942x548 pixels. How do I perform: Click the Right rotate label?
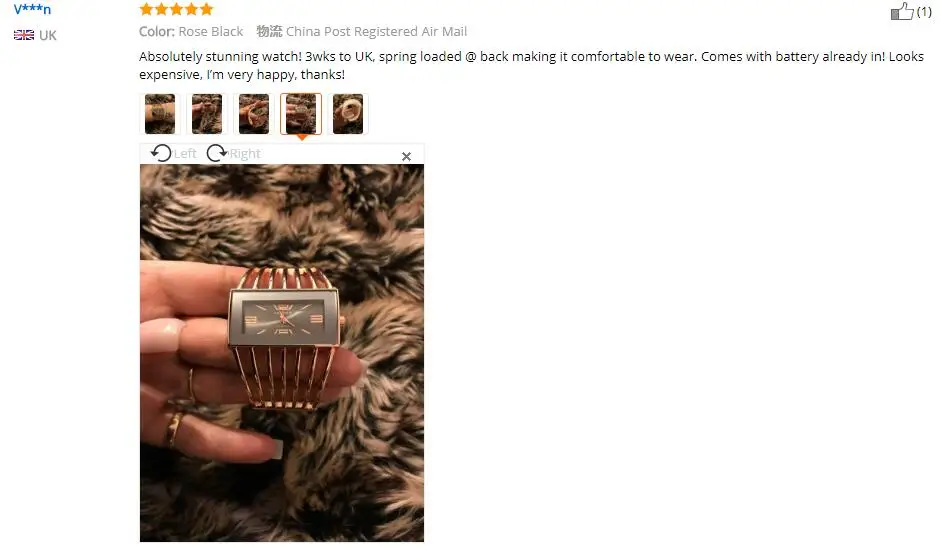(245, 153)
